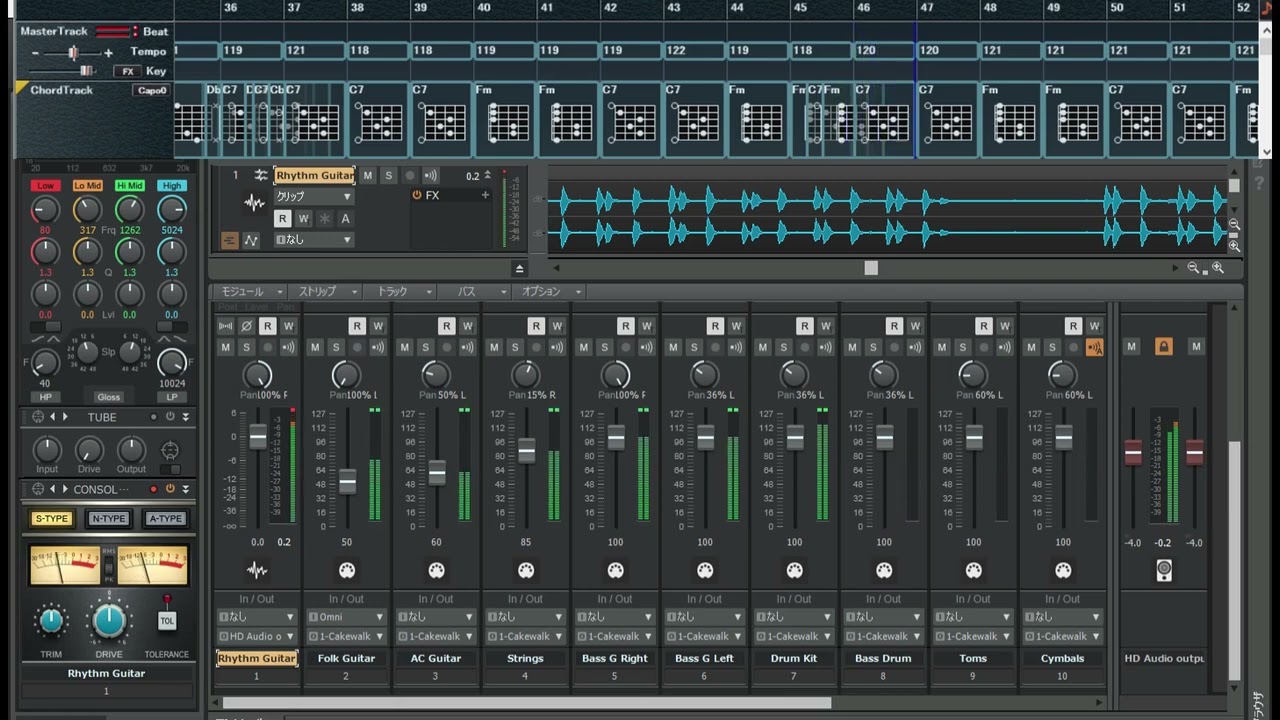Toggle the mono/stereo interleave icon on strip 1

click(226, 326)
